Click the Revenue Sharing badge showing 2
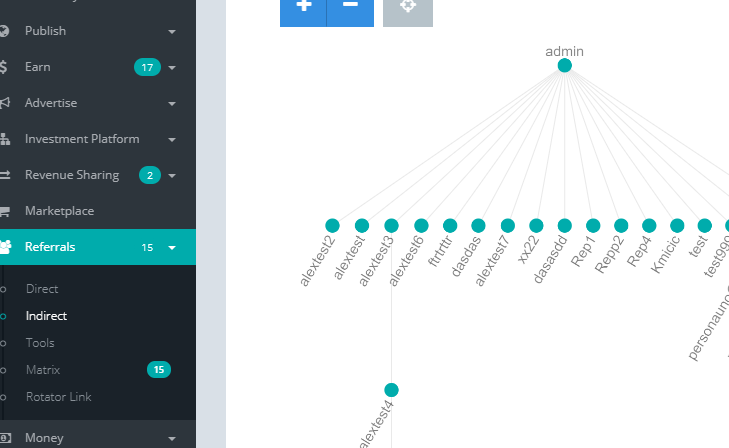 [150, 175]
